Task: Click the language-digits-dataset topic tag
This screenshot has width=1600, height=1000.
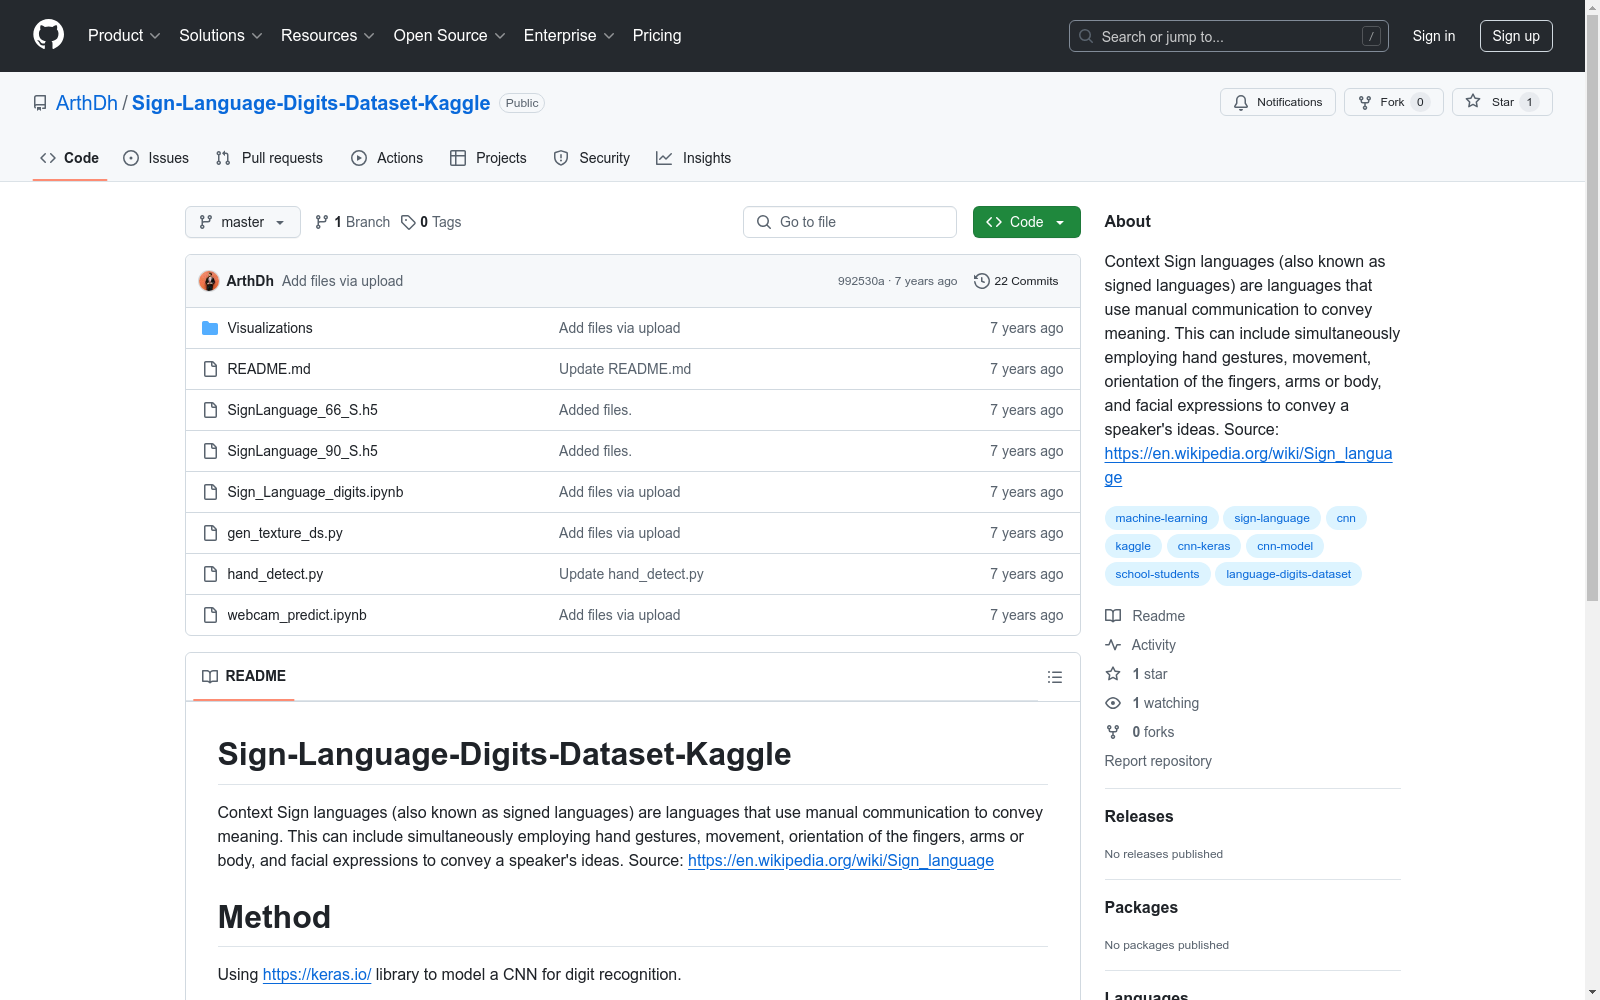Action: 1288,574
